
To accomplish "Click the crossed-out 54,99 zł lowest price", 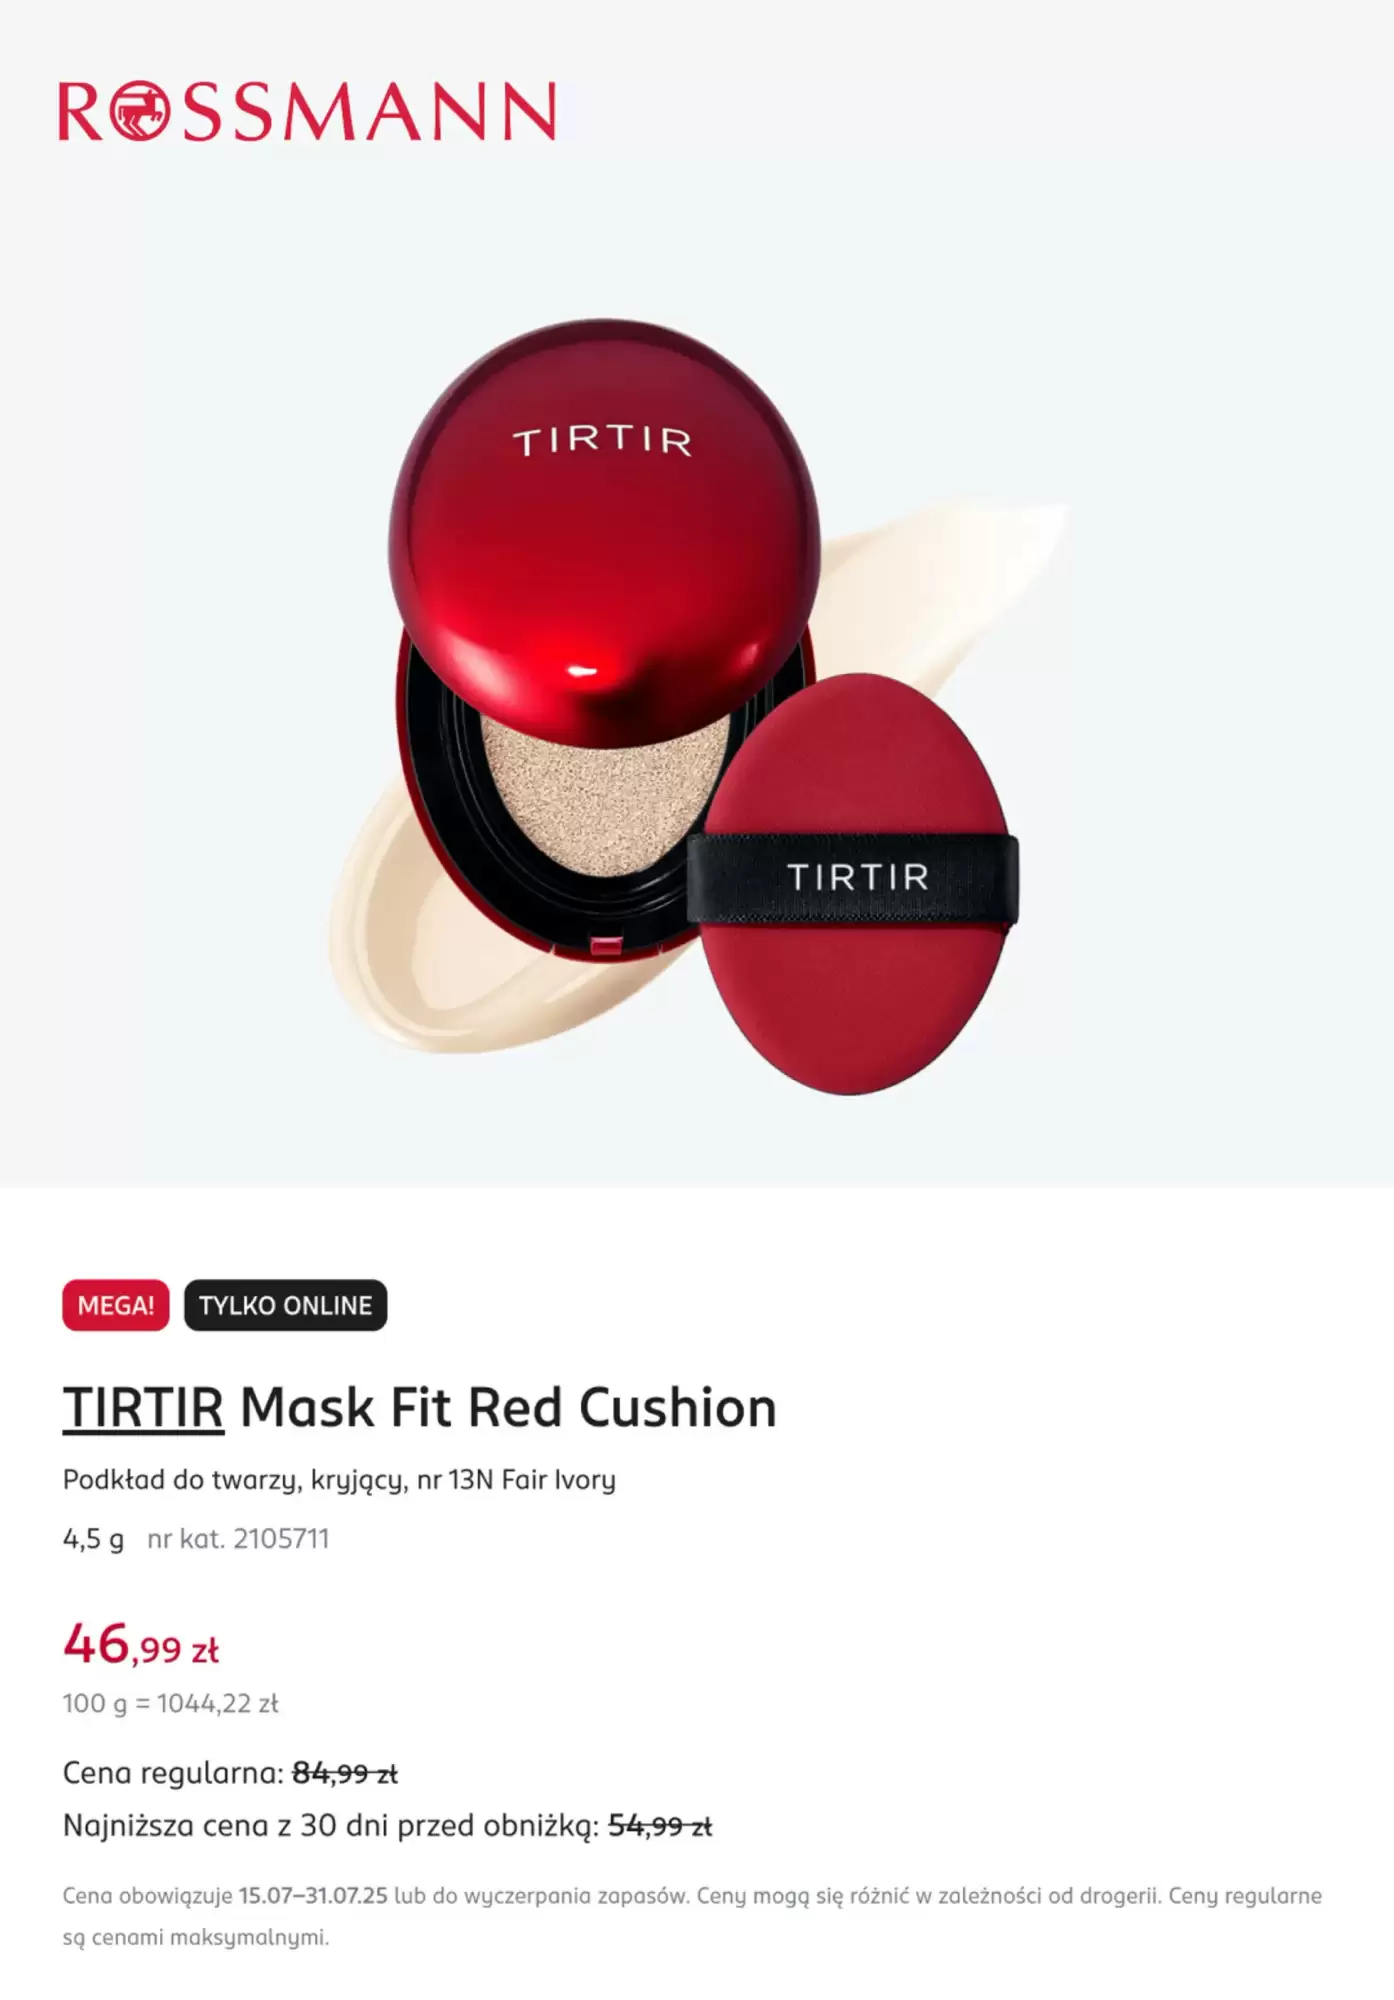I will click(660, 1826).
